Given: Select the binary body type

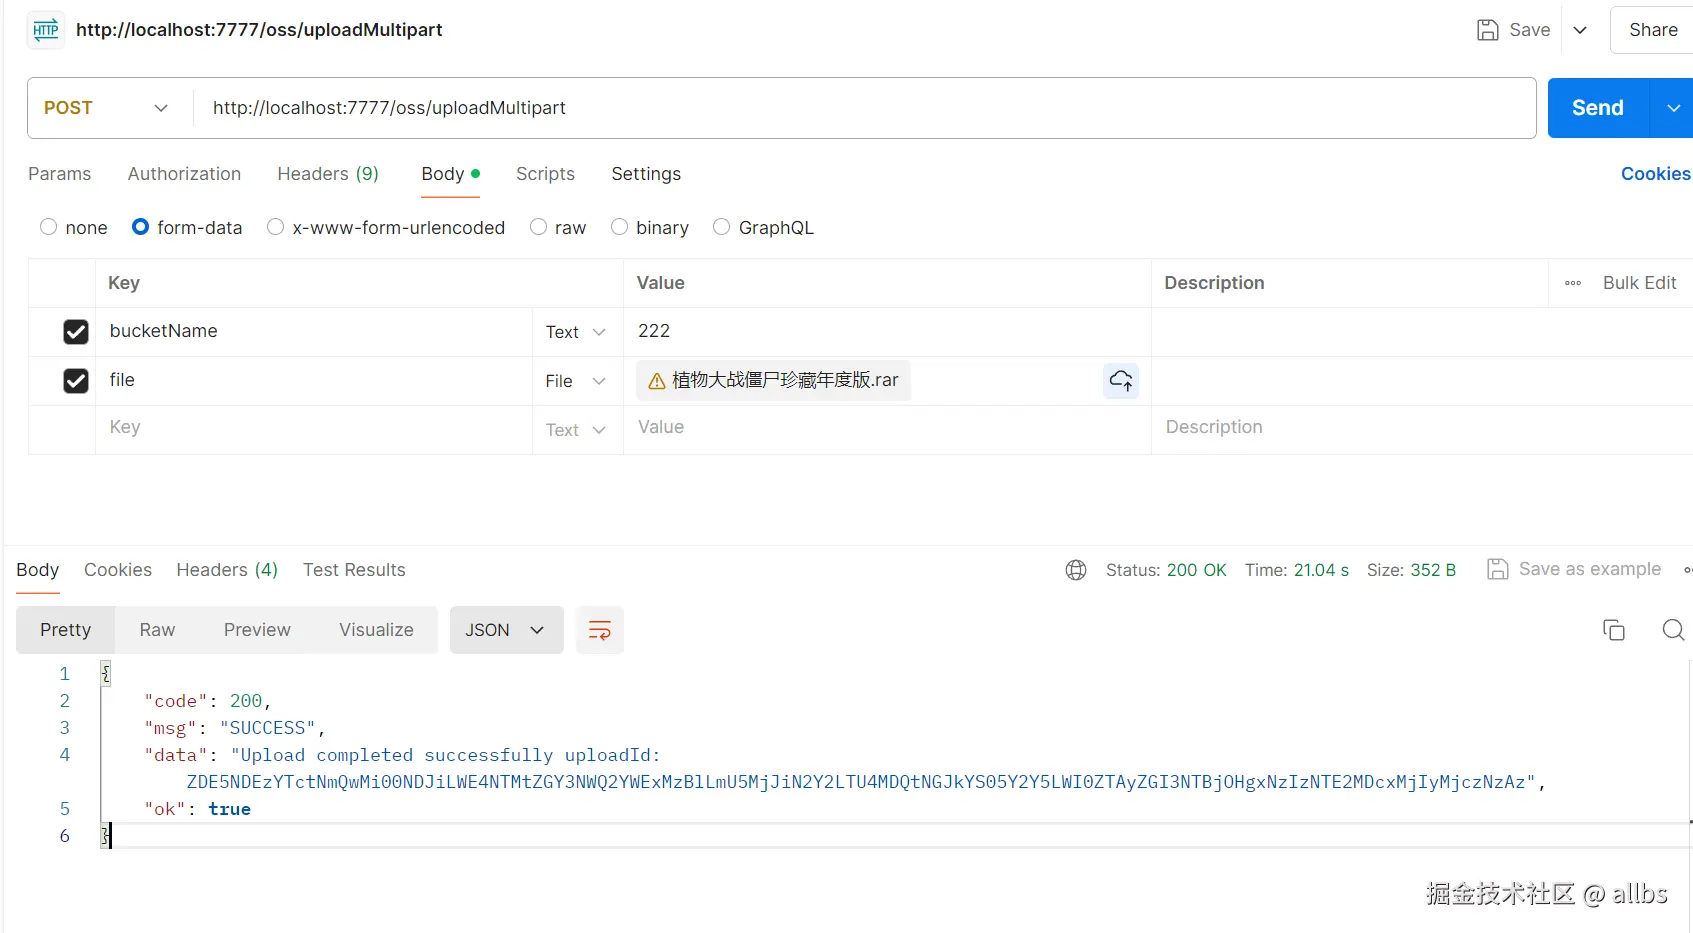Looking at the screenshot, I should pos(620,227).
